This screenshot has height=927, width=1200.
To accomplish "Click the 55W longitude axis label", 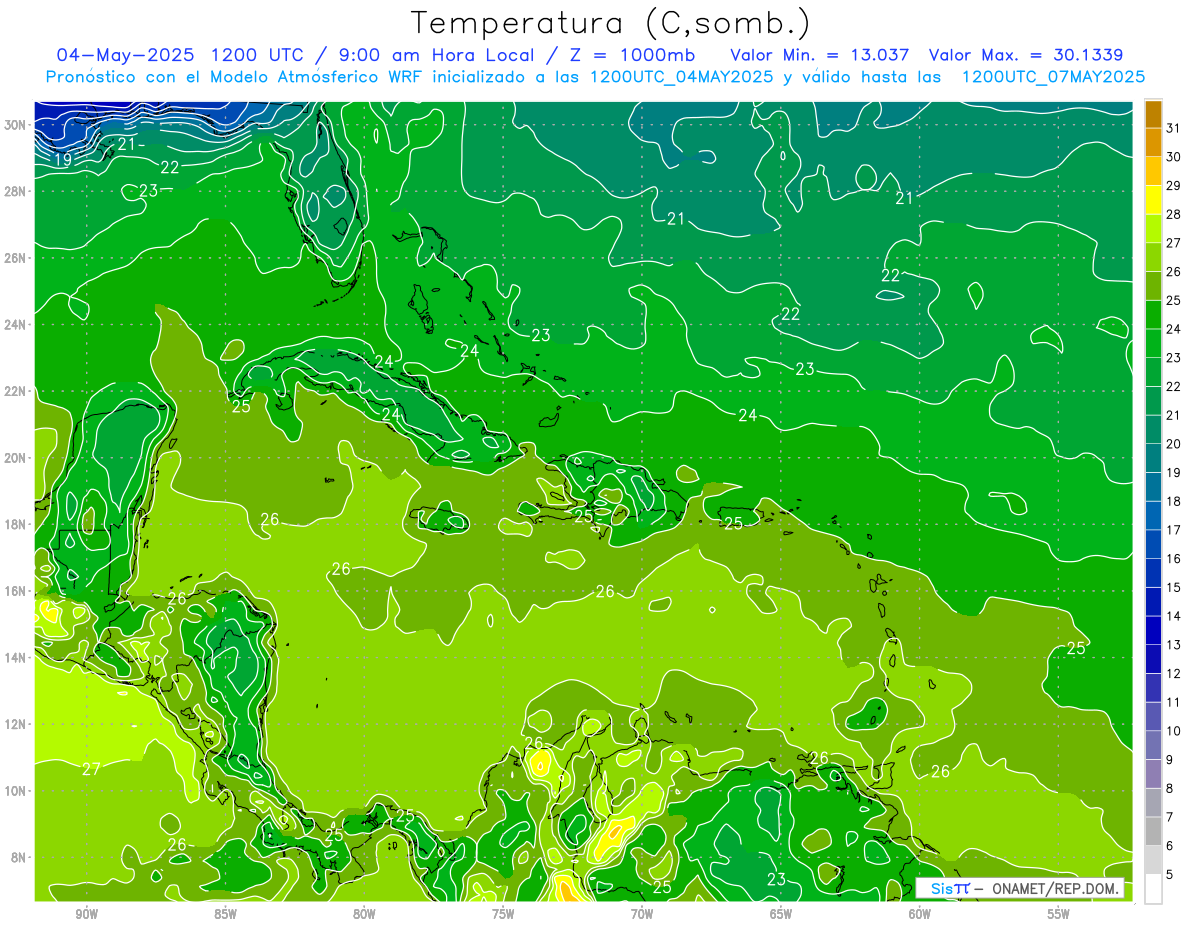I will (x=1059, y=914).
